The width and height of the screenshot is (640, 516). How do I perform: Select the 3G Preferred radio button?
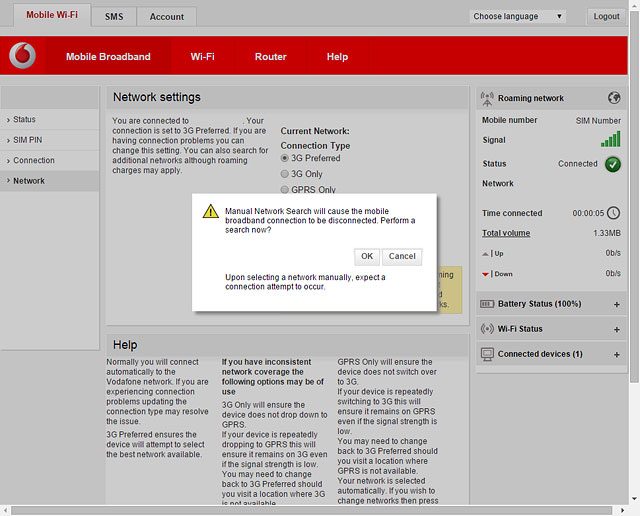click(285, 158)
